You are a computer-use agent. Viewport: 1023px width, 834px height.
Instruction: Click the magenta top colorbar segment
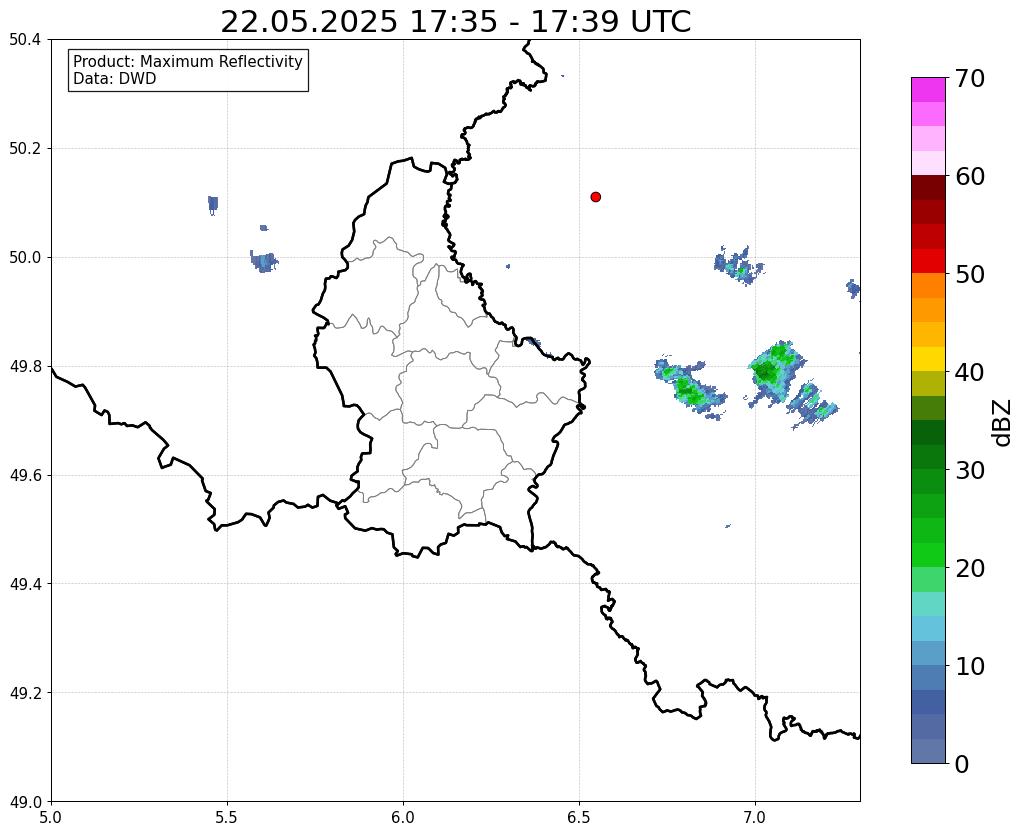[x=928, y=90]
